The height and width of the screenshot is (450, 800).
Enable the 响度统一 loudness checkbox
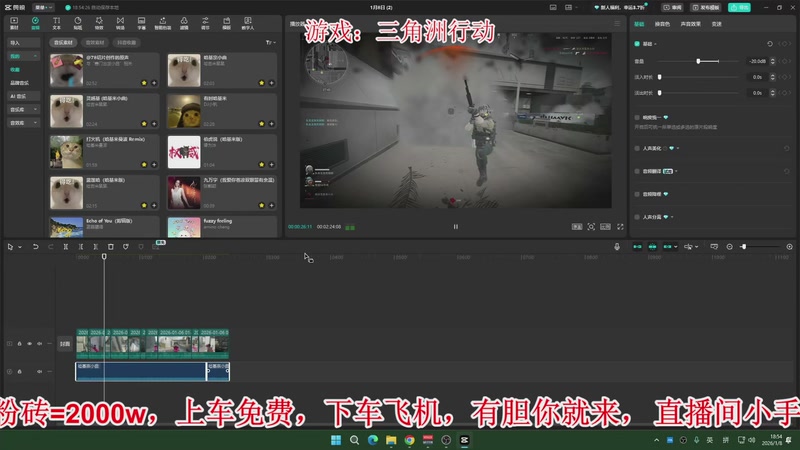click(637, 117)
